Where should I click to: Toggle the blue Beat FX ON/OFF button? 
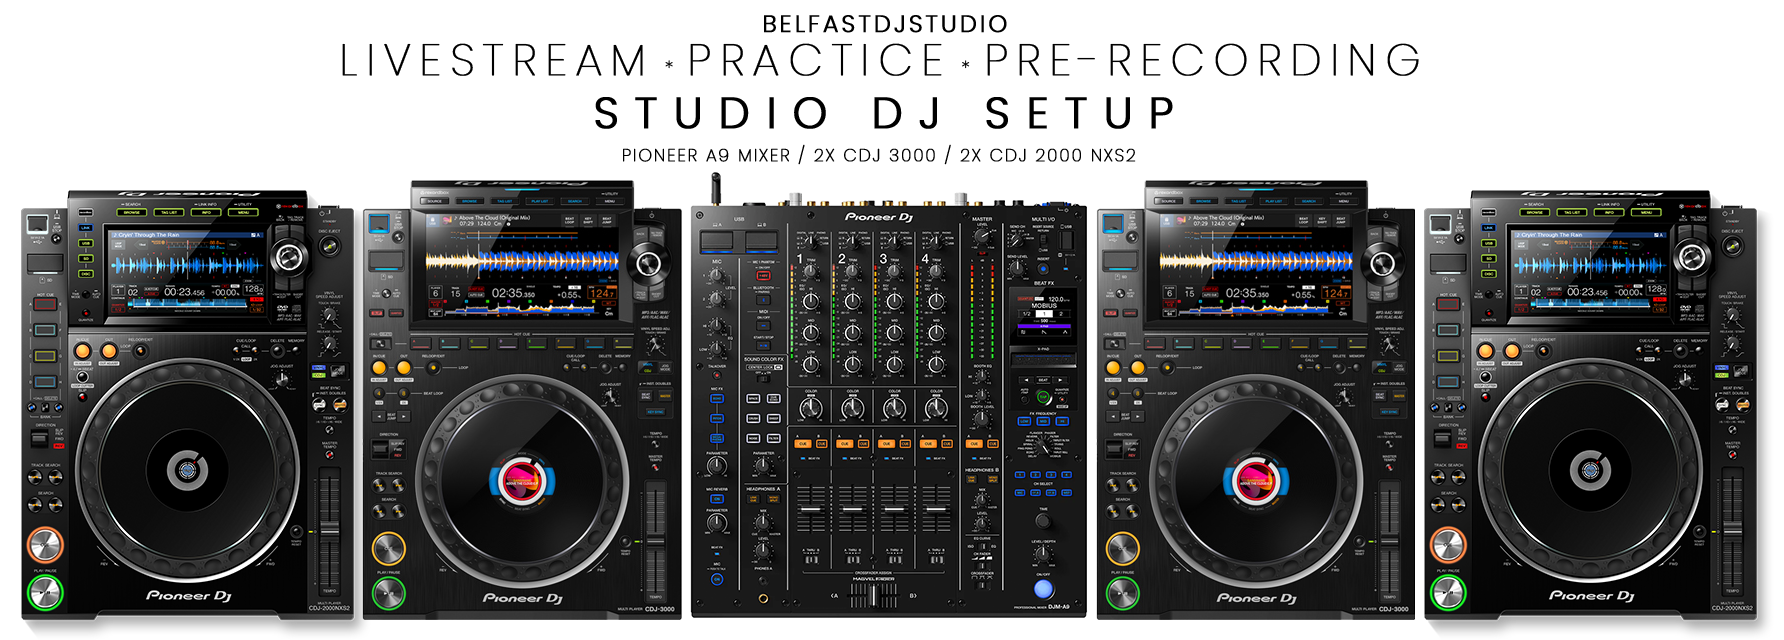pyautogui.click(x=1043, y=589)
